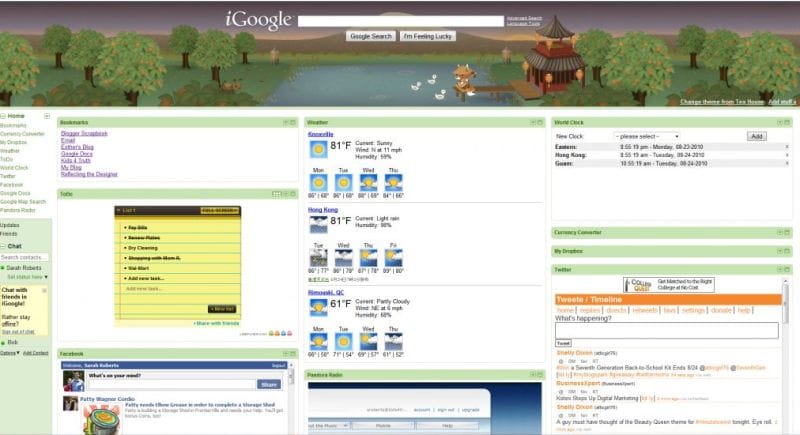Maximize the ToDo gadget
The height and width of the screenshot is (435, 800).
pyautogui.click(x=293, y=194)
